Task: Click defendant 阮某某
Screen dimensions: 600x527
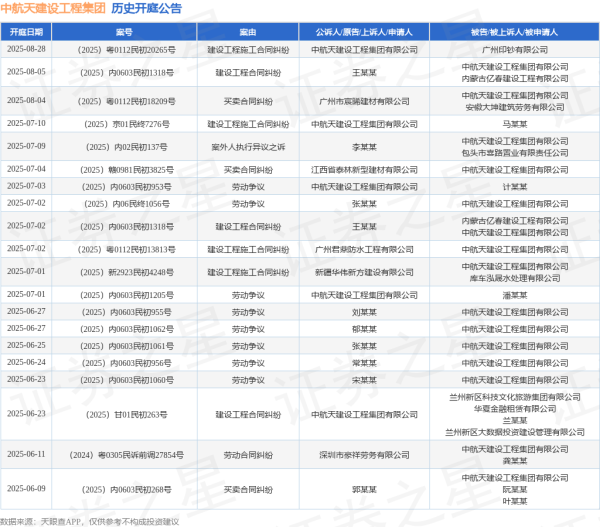Action: coord(515,489)
